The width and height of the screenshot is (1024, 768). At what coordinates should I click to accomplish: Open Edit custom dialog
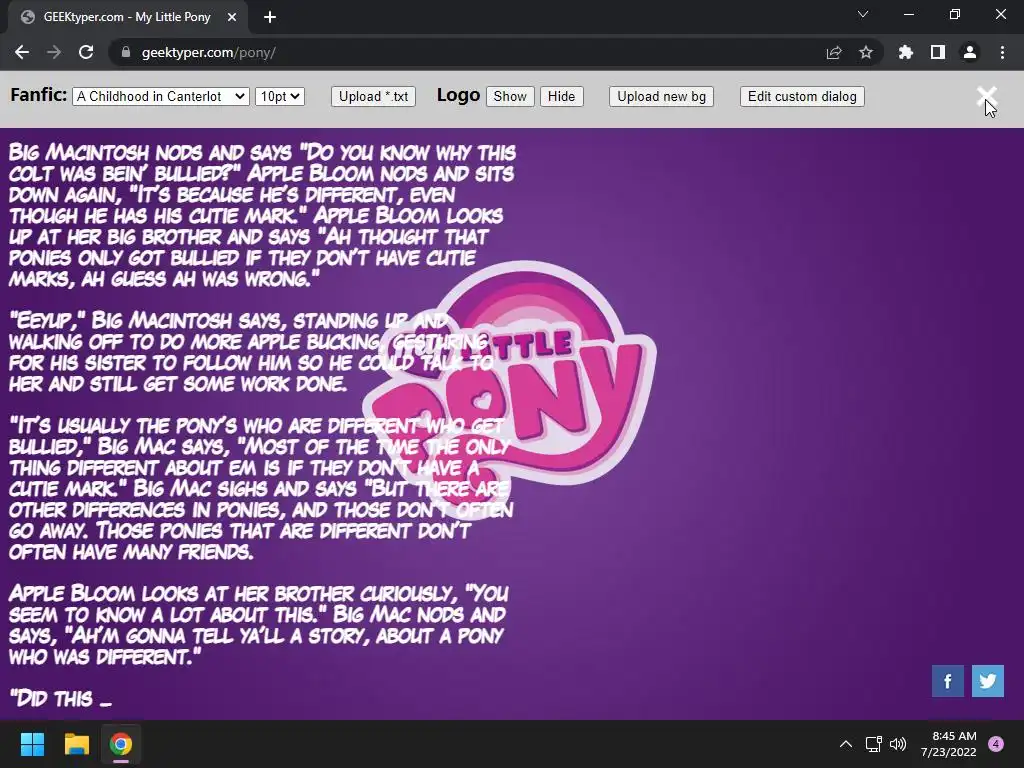(x=802, y=97)
